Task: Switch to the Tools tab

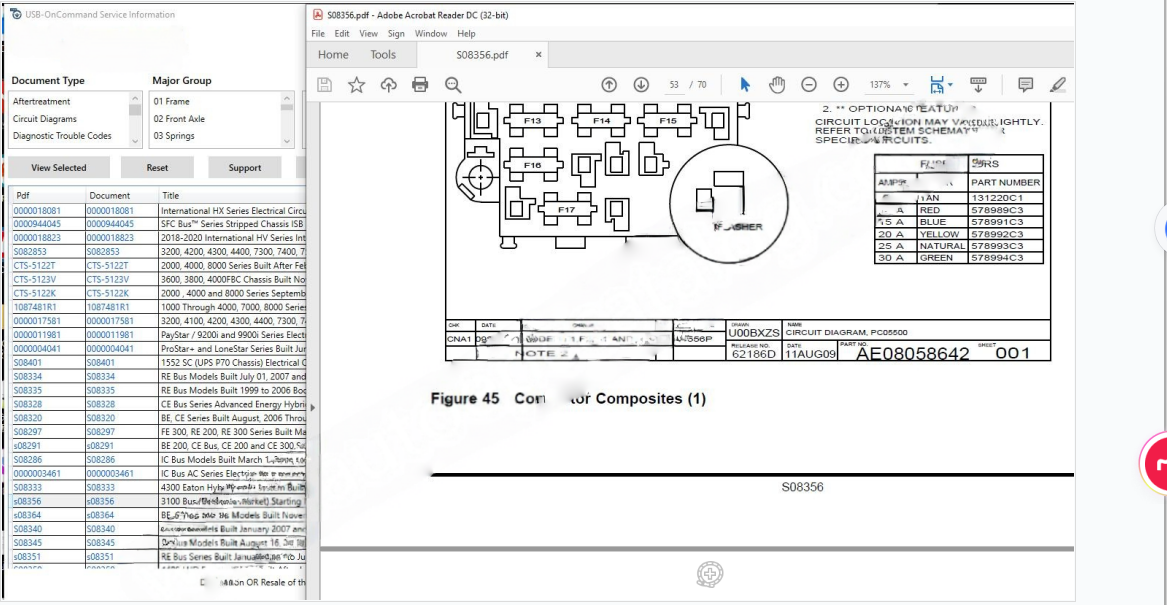Action: (383, 55)
